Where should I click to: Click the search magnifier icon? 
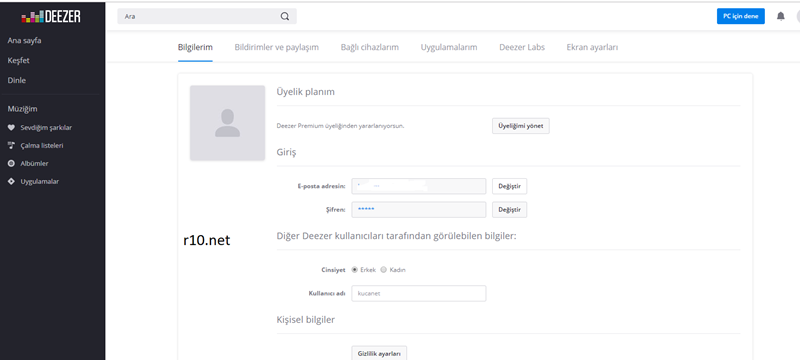[285, 16]
